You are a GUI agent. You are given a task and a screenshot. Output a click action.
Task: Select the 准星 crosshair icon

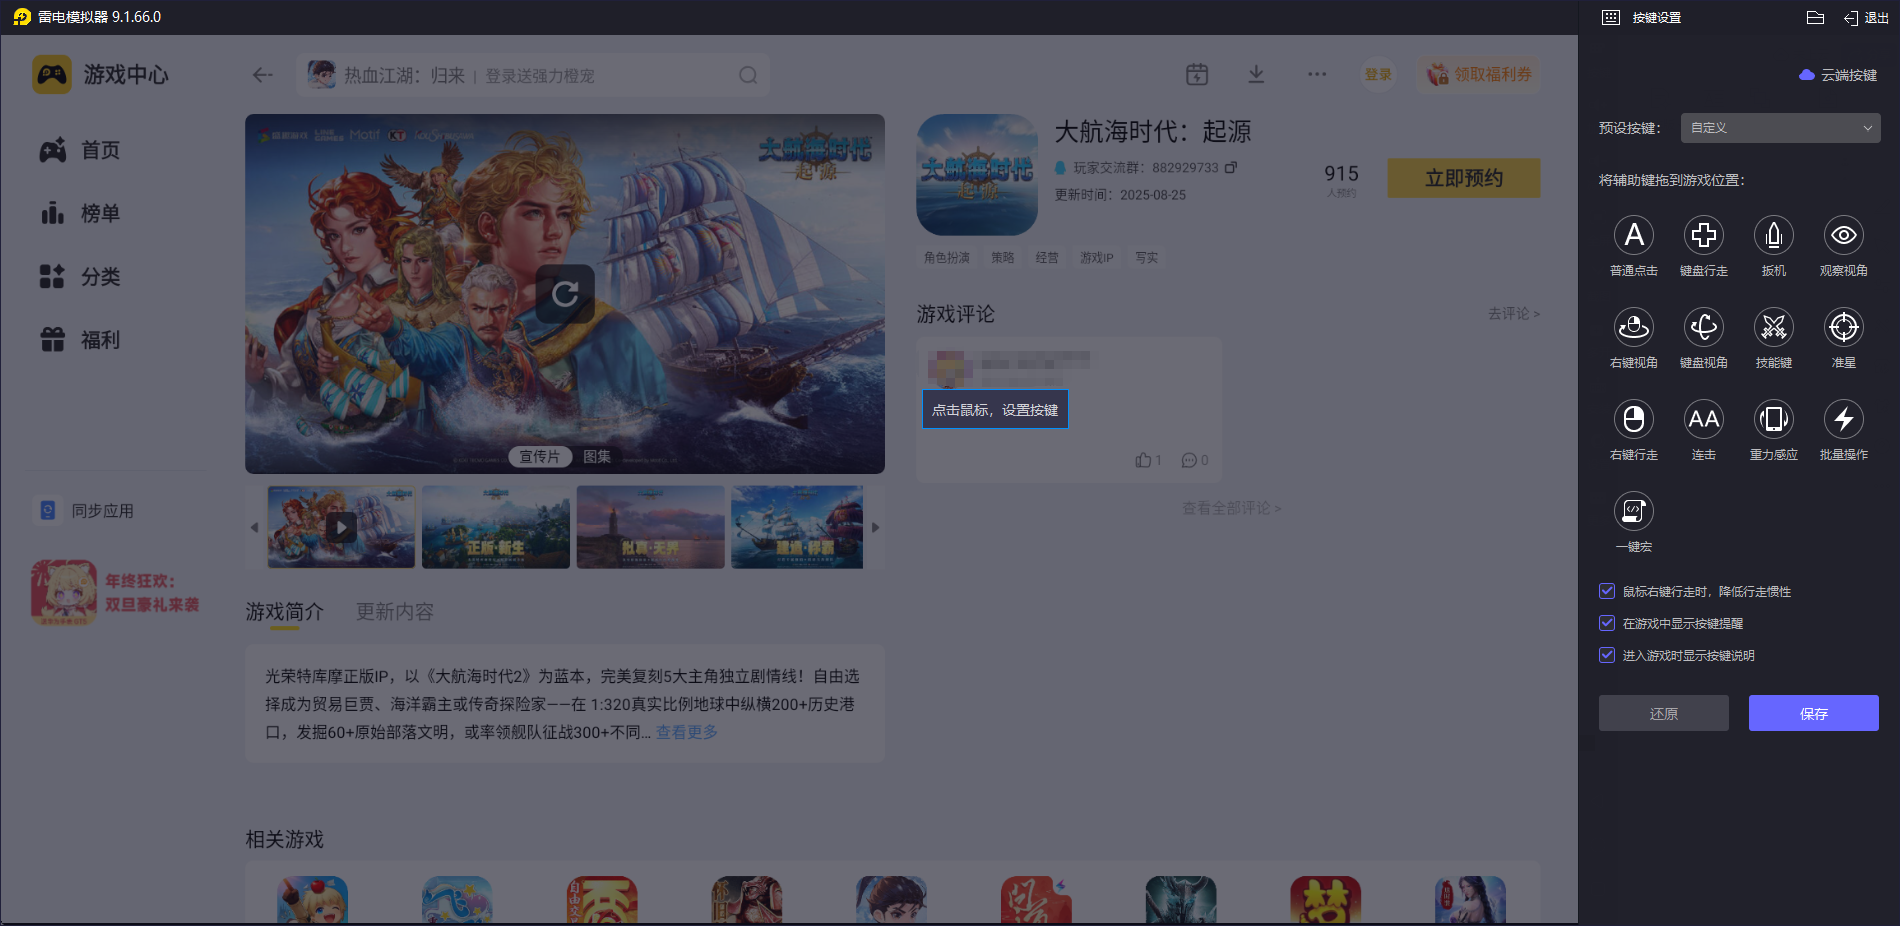pyautogui.click(x=1844, y=327)
